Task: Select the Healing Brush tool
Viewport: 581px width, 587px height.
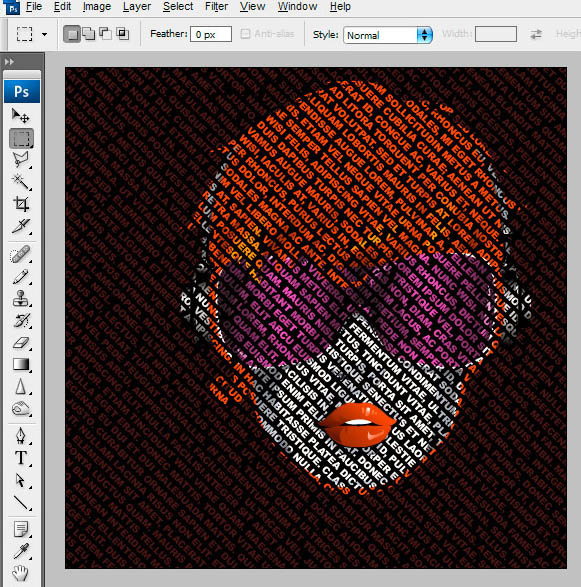Action: point(21,255)
